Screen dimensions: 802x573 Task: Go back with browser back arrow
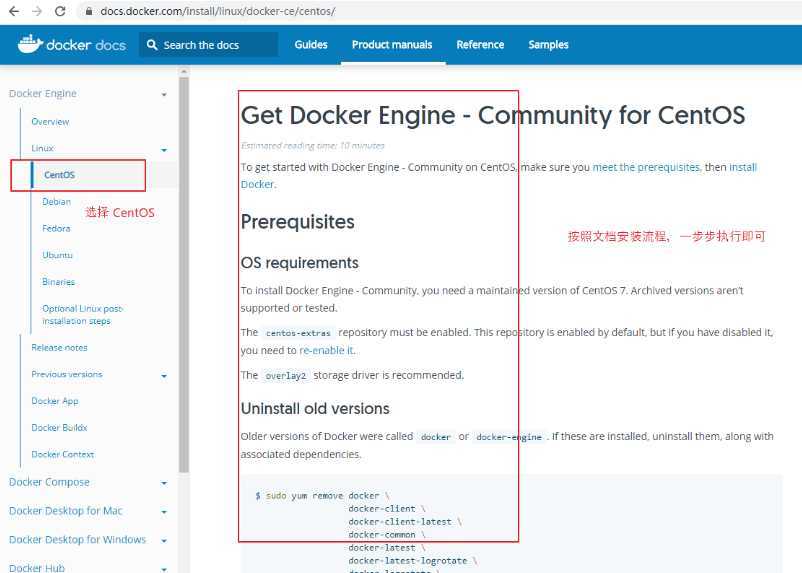pos(14,11)
